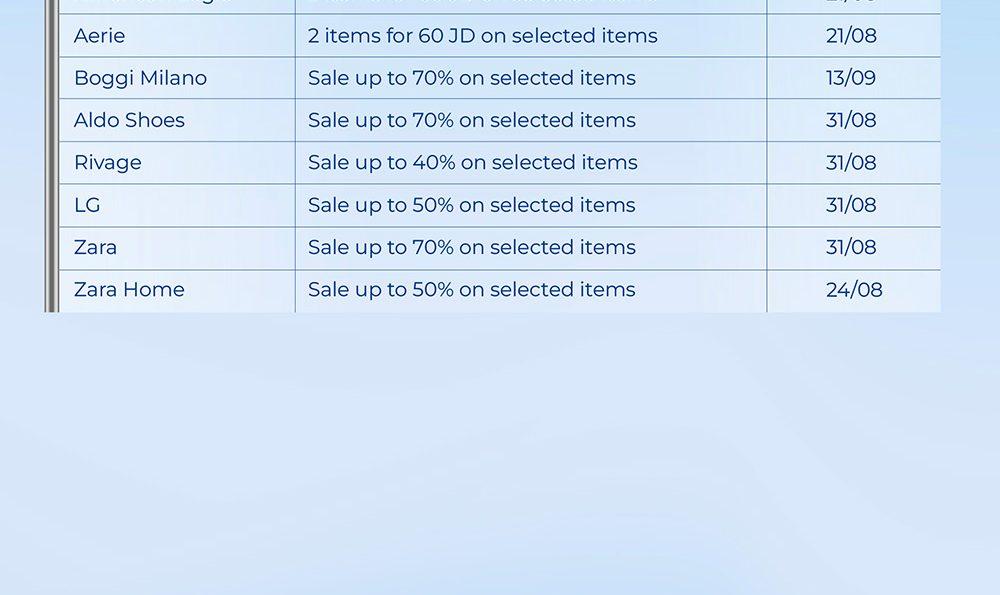Screen dimensions: 1000x595
Task: Select the Rivage 40% sale offer
Action: pos(472,162)
